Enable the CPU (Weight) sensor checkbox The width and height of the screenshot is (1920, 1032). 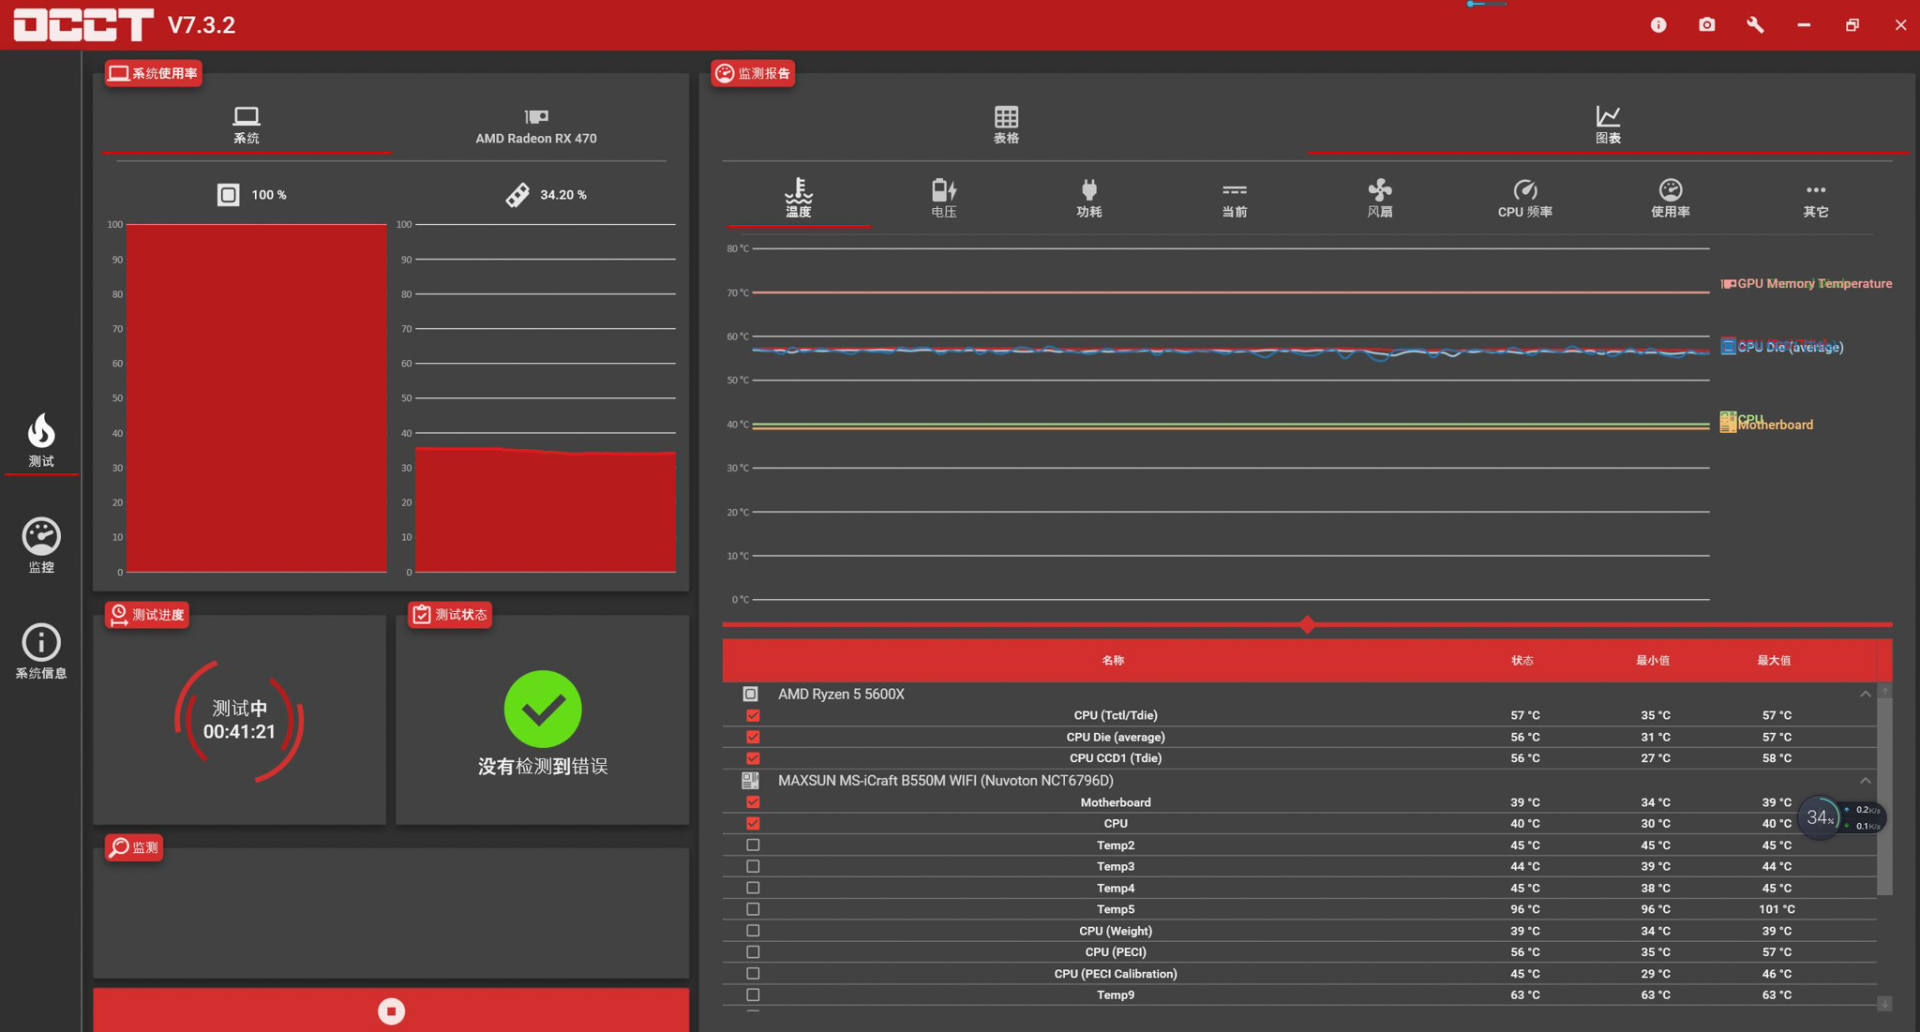pyautogui.click(x=753, y=931)
